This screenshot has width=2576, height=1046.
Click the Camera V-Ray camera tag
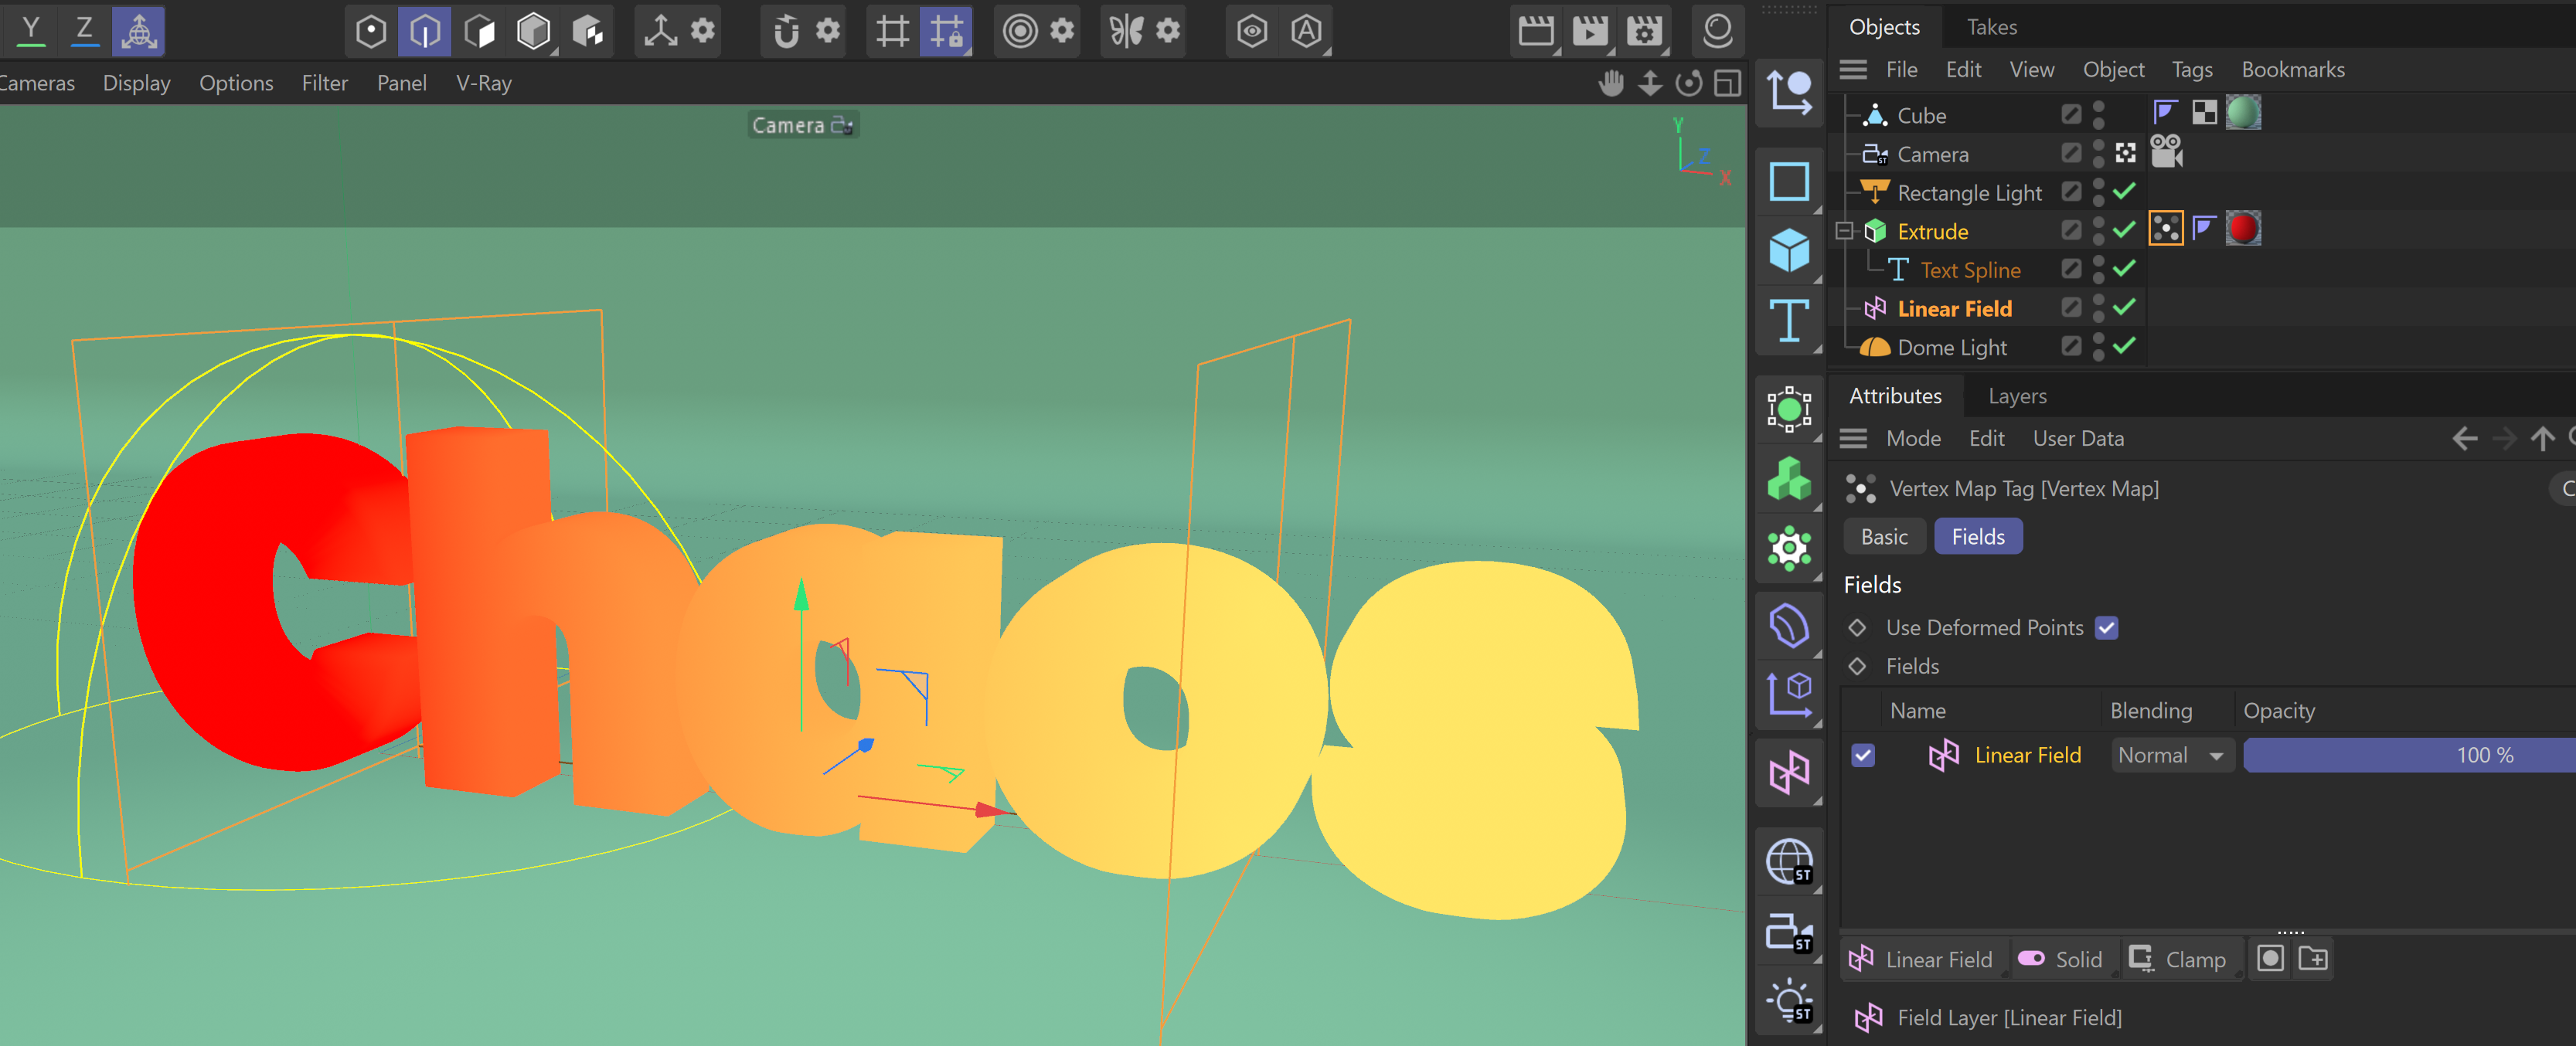tap(2166, 151)
